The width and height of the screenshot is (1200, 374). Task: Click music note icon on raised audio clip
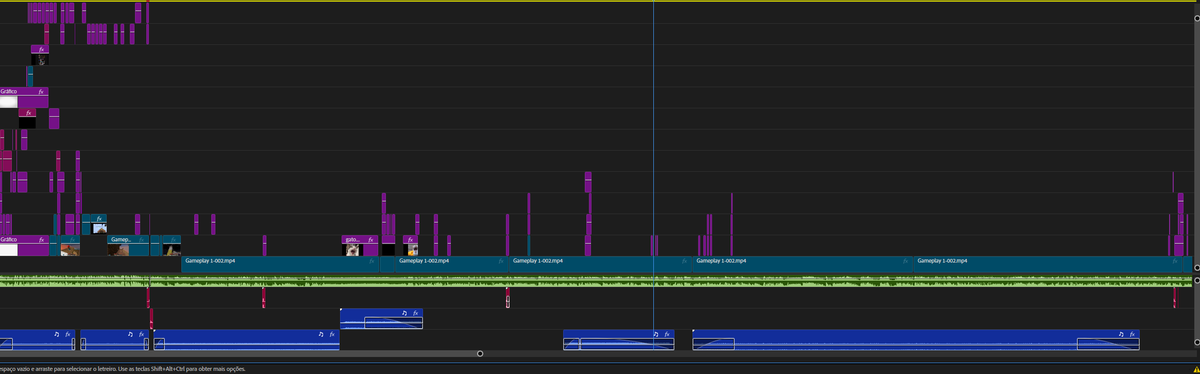[x=405, y=313]
